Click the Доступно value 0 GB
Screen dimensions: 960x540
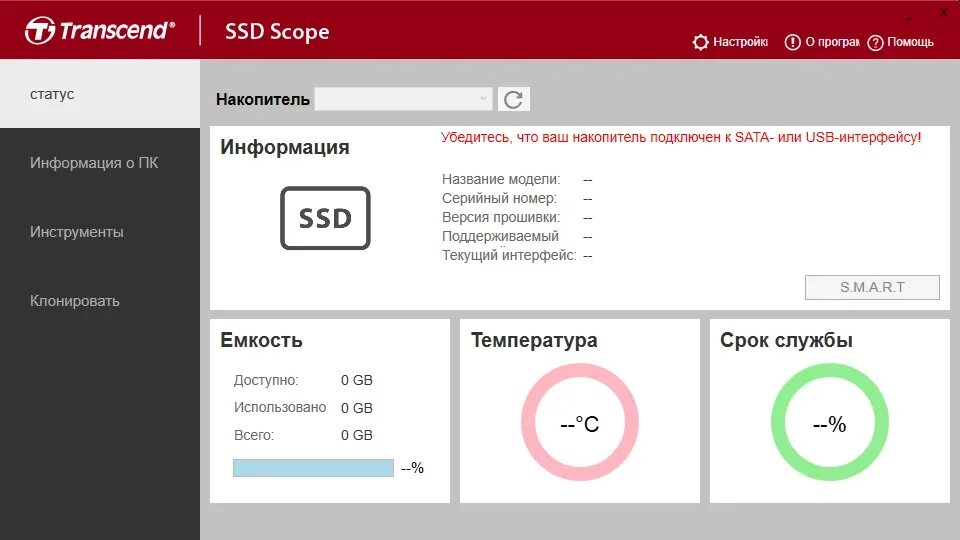tap(357, 380)
